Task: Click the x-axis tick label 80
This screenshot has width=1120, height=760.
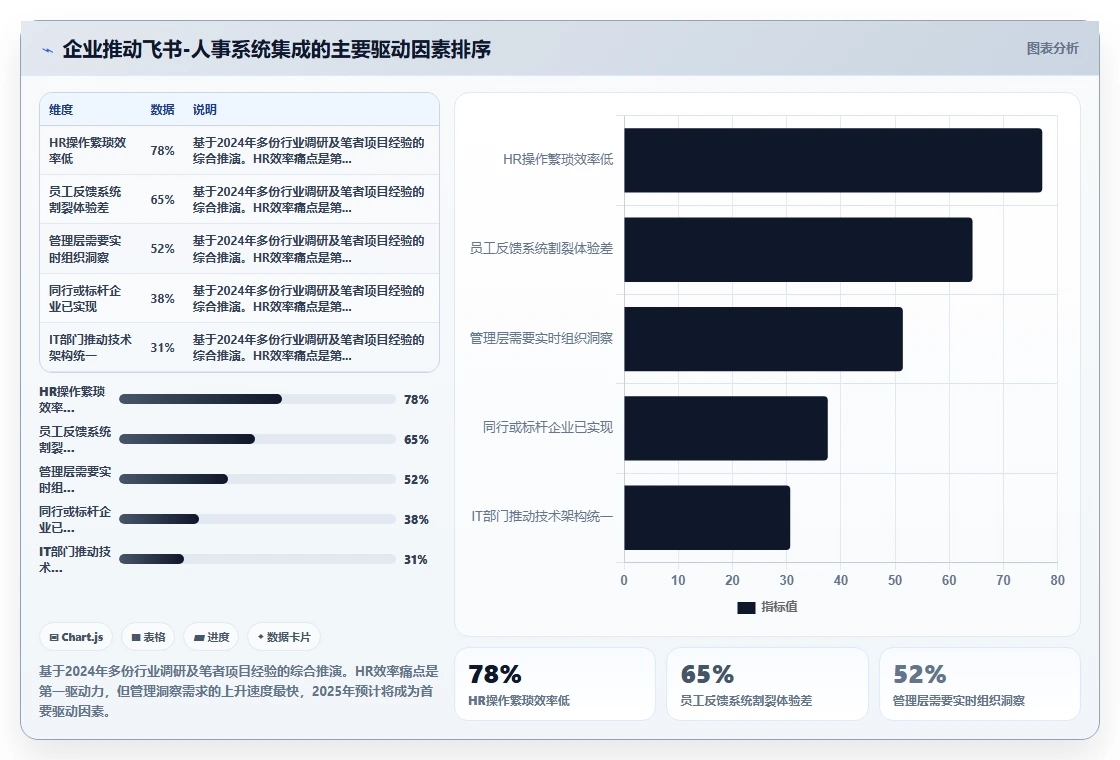Action: [x=1057, y=580]
